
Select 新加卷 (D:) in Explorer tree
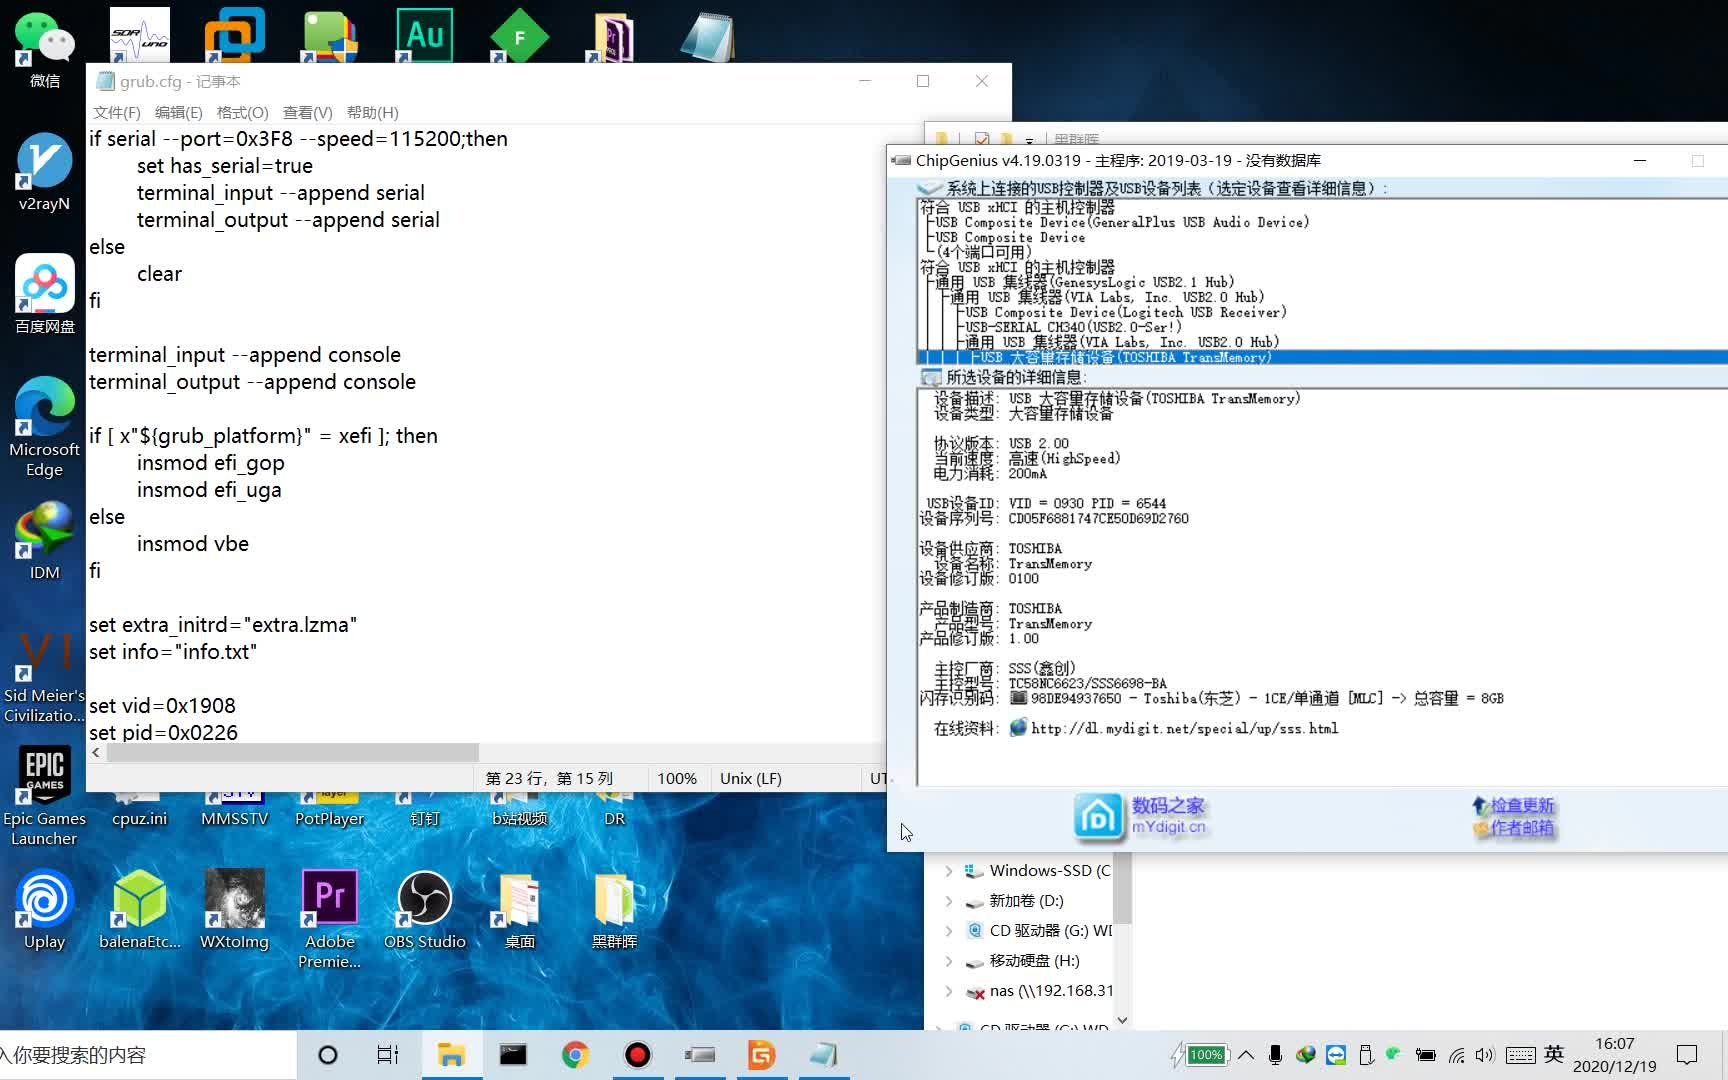click(x=1026, y=901)
